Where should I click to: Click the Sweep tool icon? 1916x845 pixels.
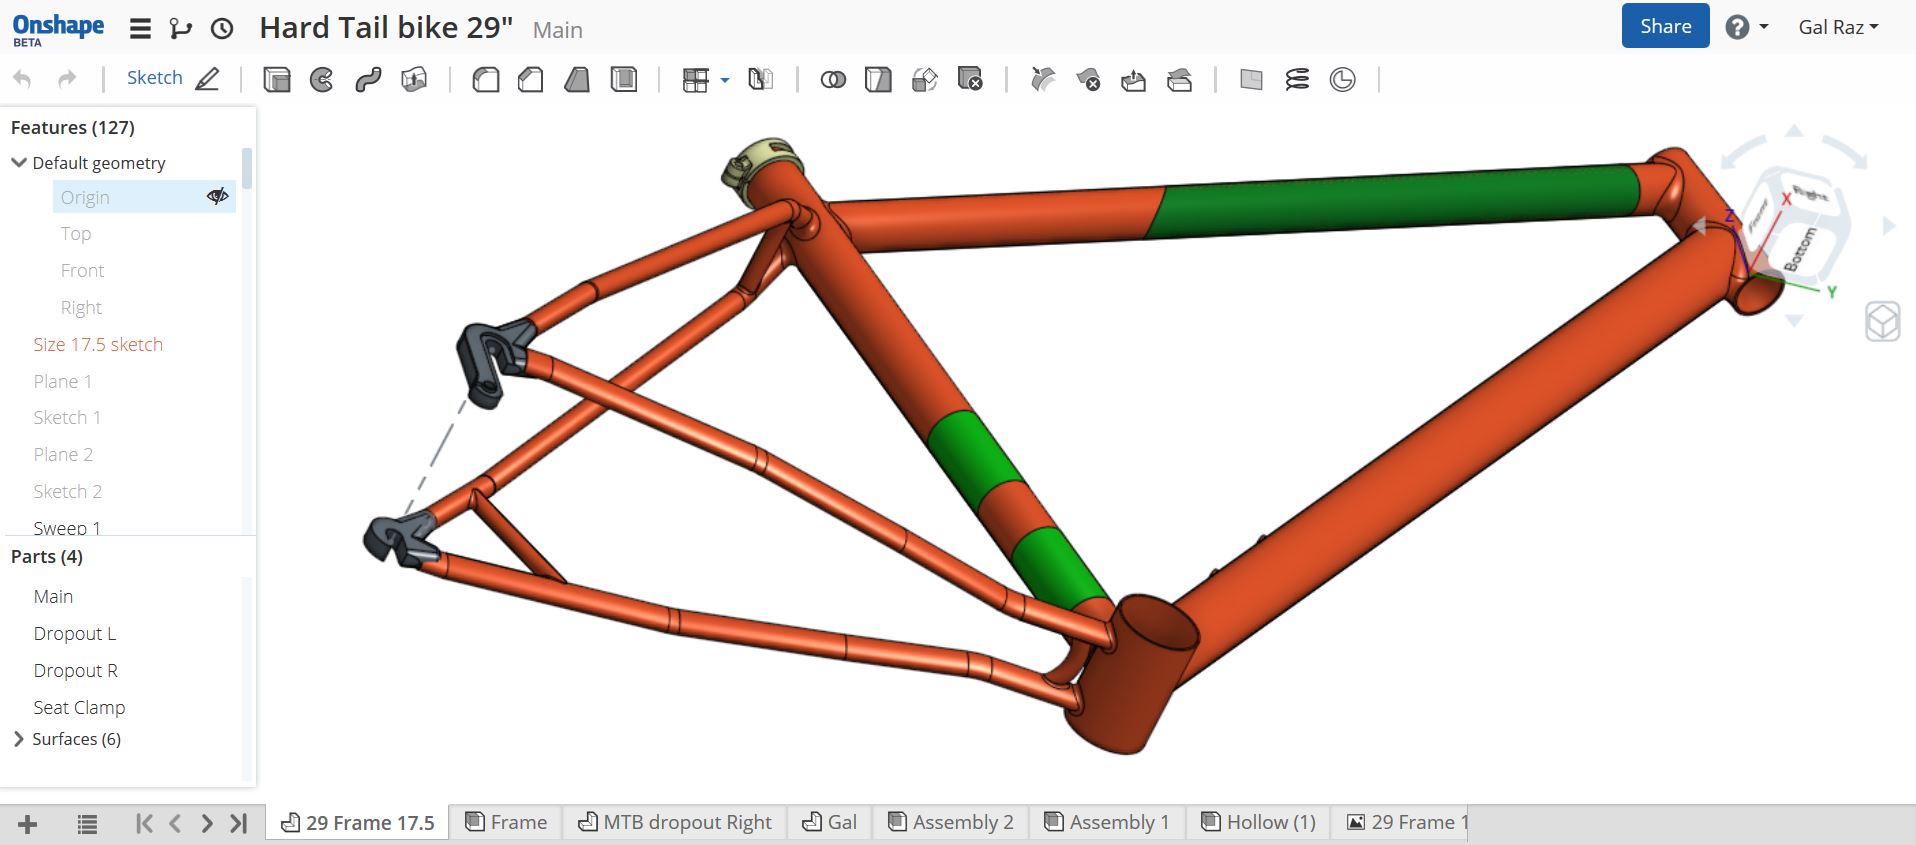pos(368,80)
